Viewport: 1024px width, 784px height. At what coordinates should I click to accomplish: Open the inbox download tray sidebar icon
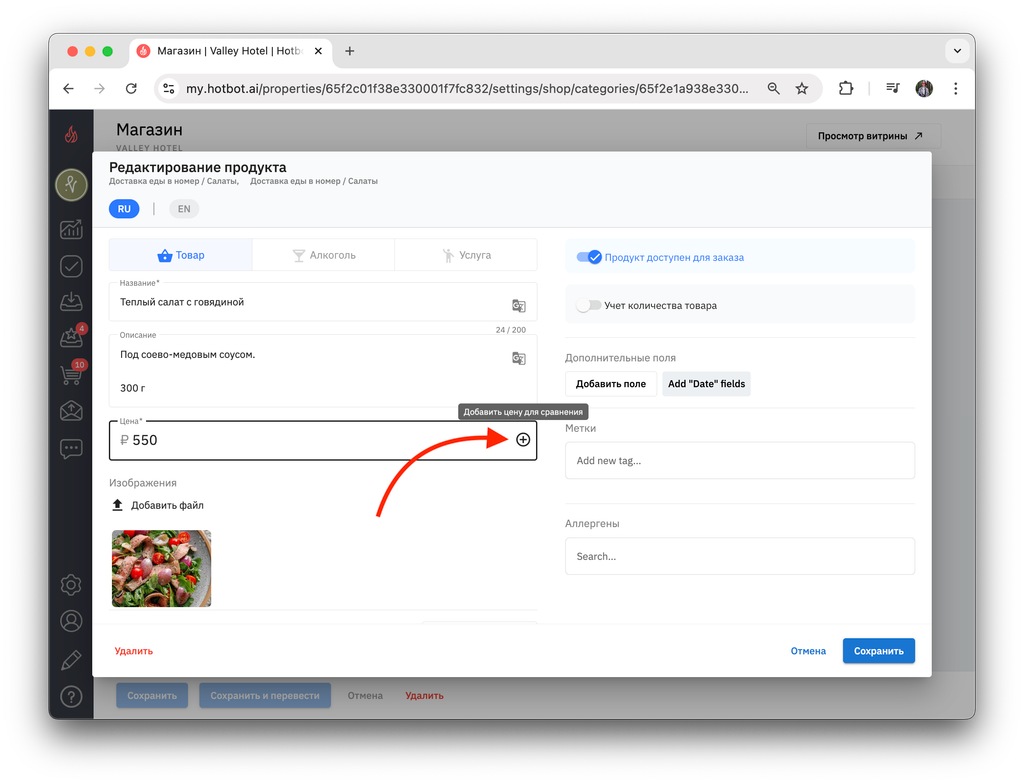[x=71, y=301]
